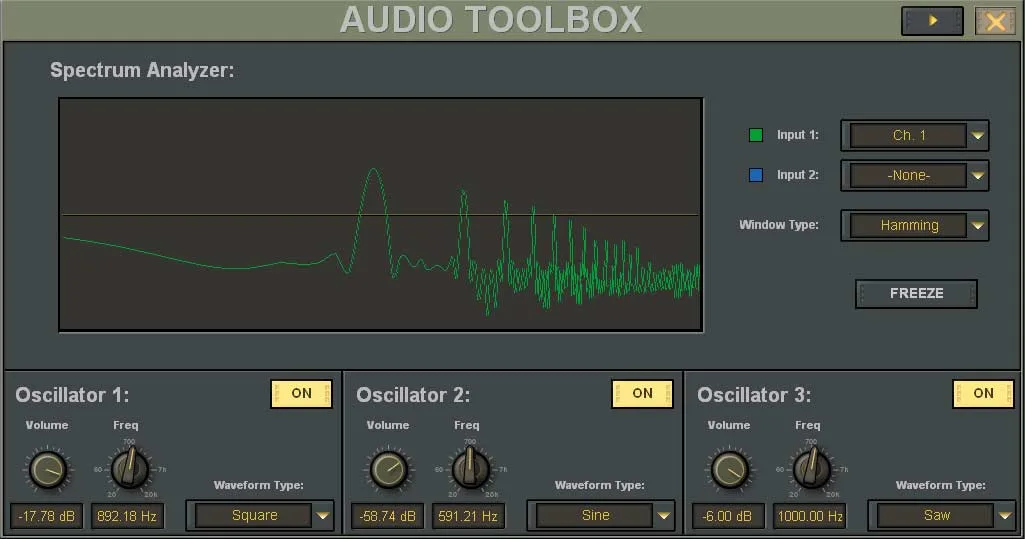Image resolution: width=1025 pixels, height=539 pixels.
Task: Click the -17.78 dB volume value
Action: click(x=46, y=516)
